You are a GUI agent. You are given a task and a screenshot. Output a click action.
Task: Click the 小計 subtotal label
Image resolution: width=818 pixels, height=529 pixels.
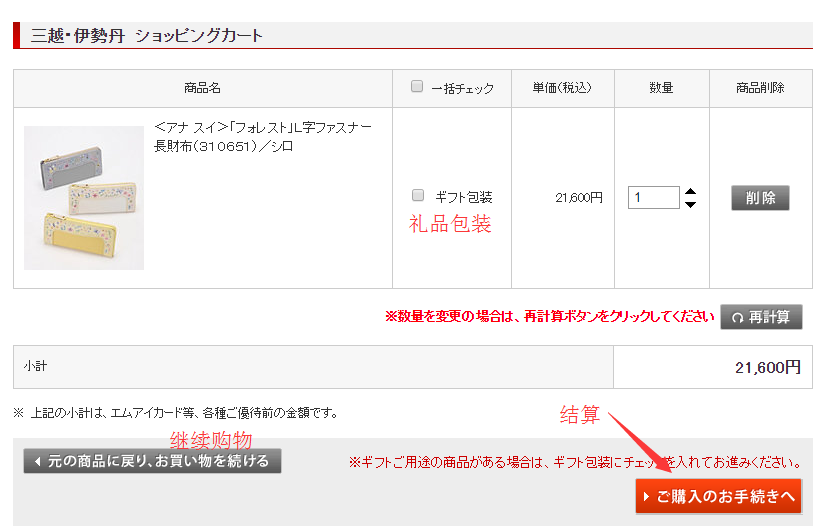point(35,366)
